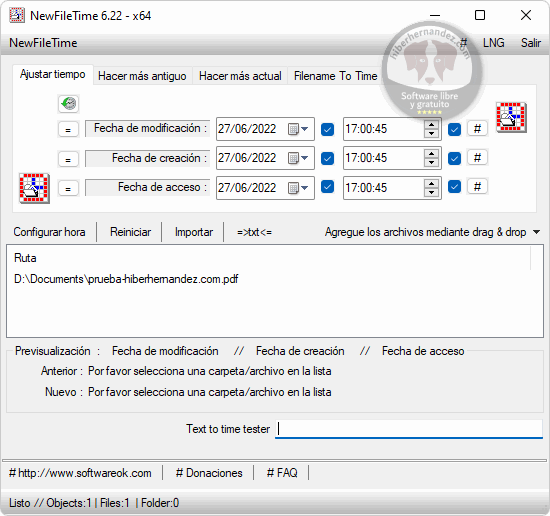The width and height of the screenshot is (550, 516).
Task: Toggle the time checkbox for Fecha de modificación
Action: pyautogui.click(x=454, y=129)
